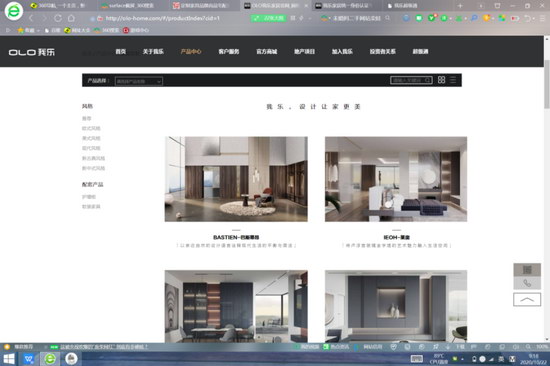Image resolution: width=550 pixels, height=366 pixels.
Task: Go to the browser home page icon
Action: click(x=71, y=18)
